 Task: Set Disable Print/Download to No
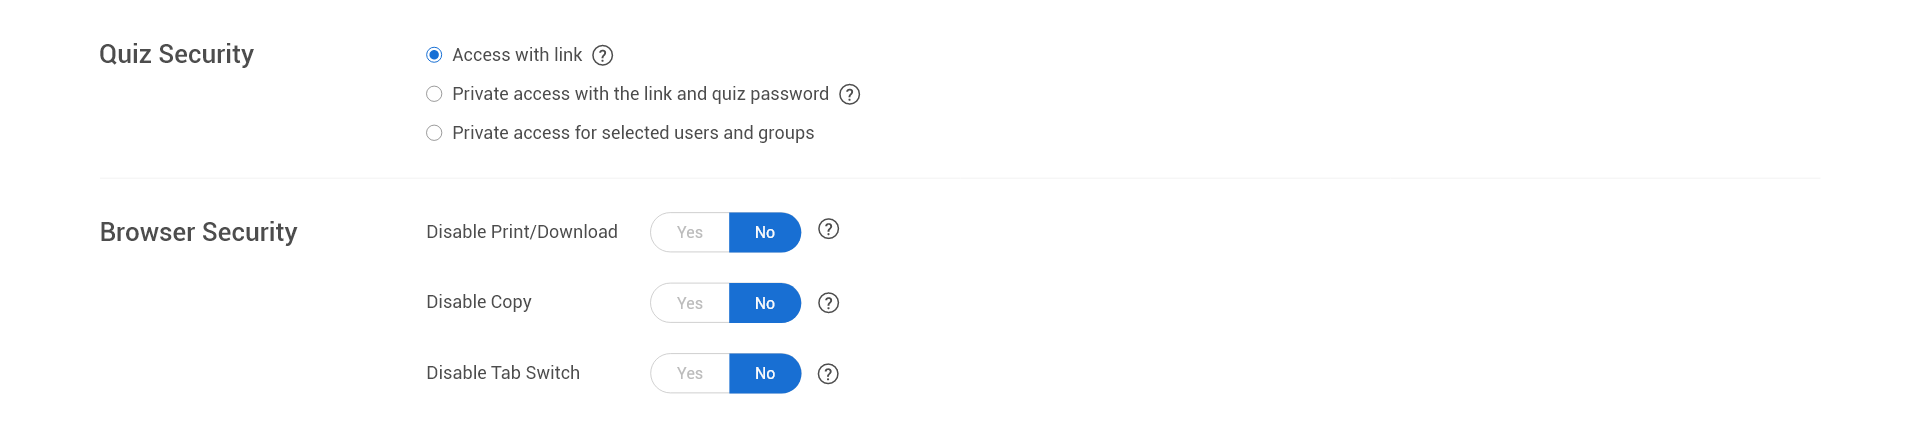(765, 232)
